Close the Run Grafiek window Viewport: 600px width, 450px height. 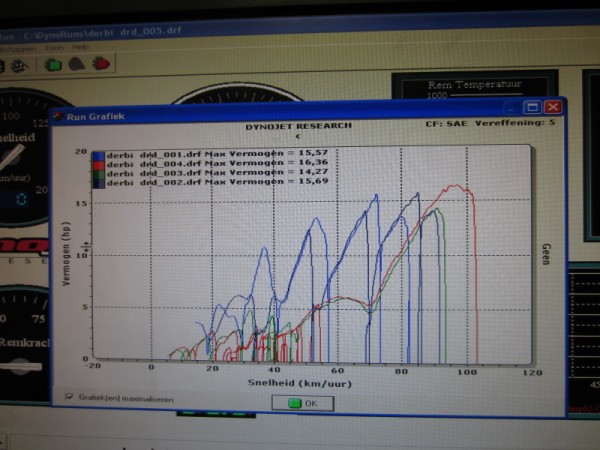click(x=553, y=107)
